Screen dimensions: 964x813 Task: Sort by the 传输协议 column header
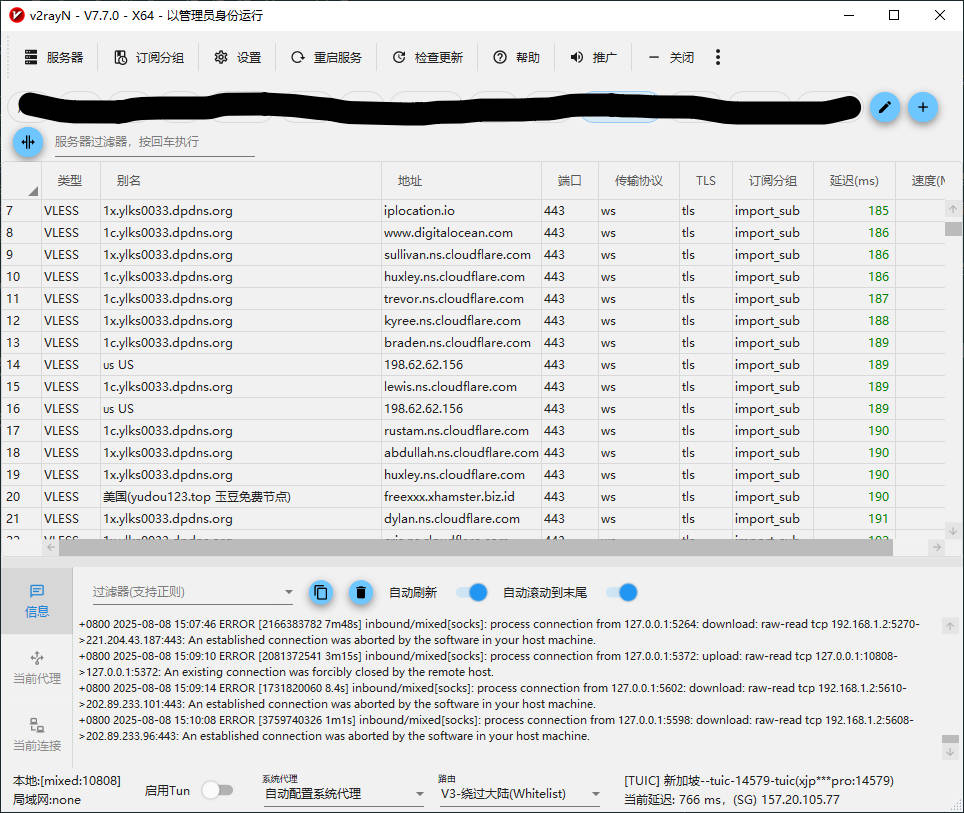[x=639, y=181]
